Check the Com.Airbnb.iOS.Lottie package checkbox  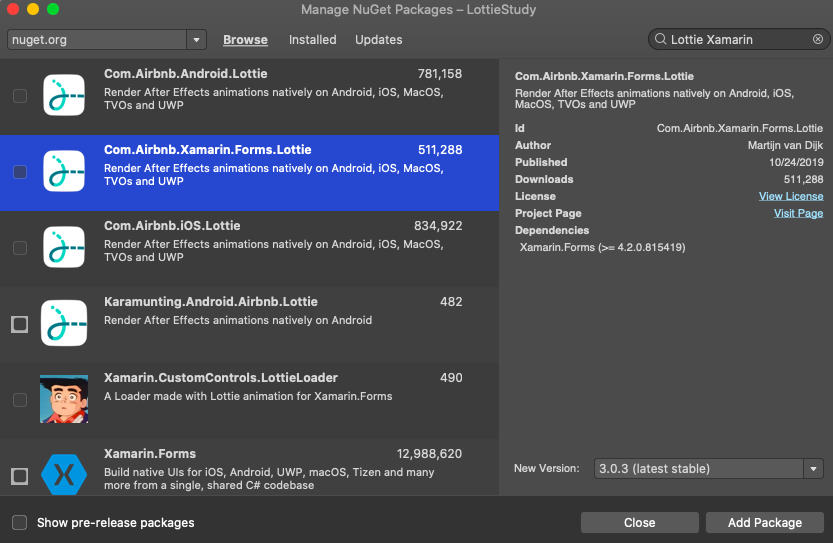point(20,248)
